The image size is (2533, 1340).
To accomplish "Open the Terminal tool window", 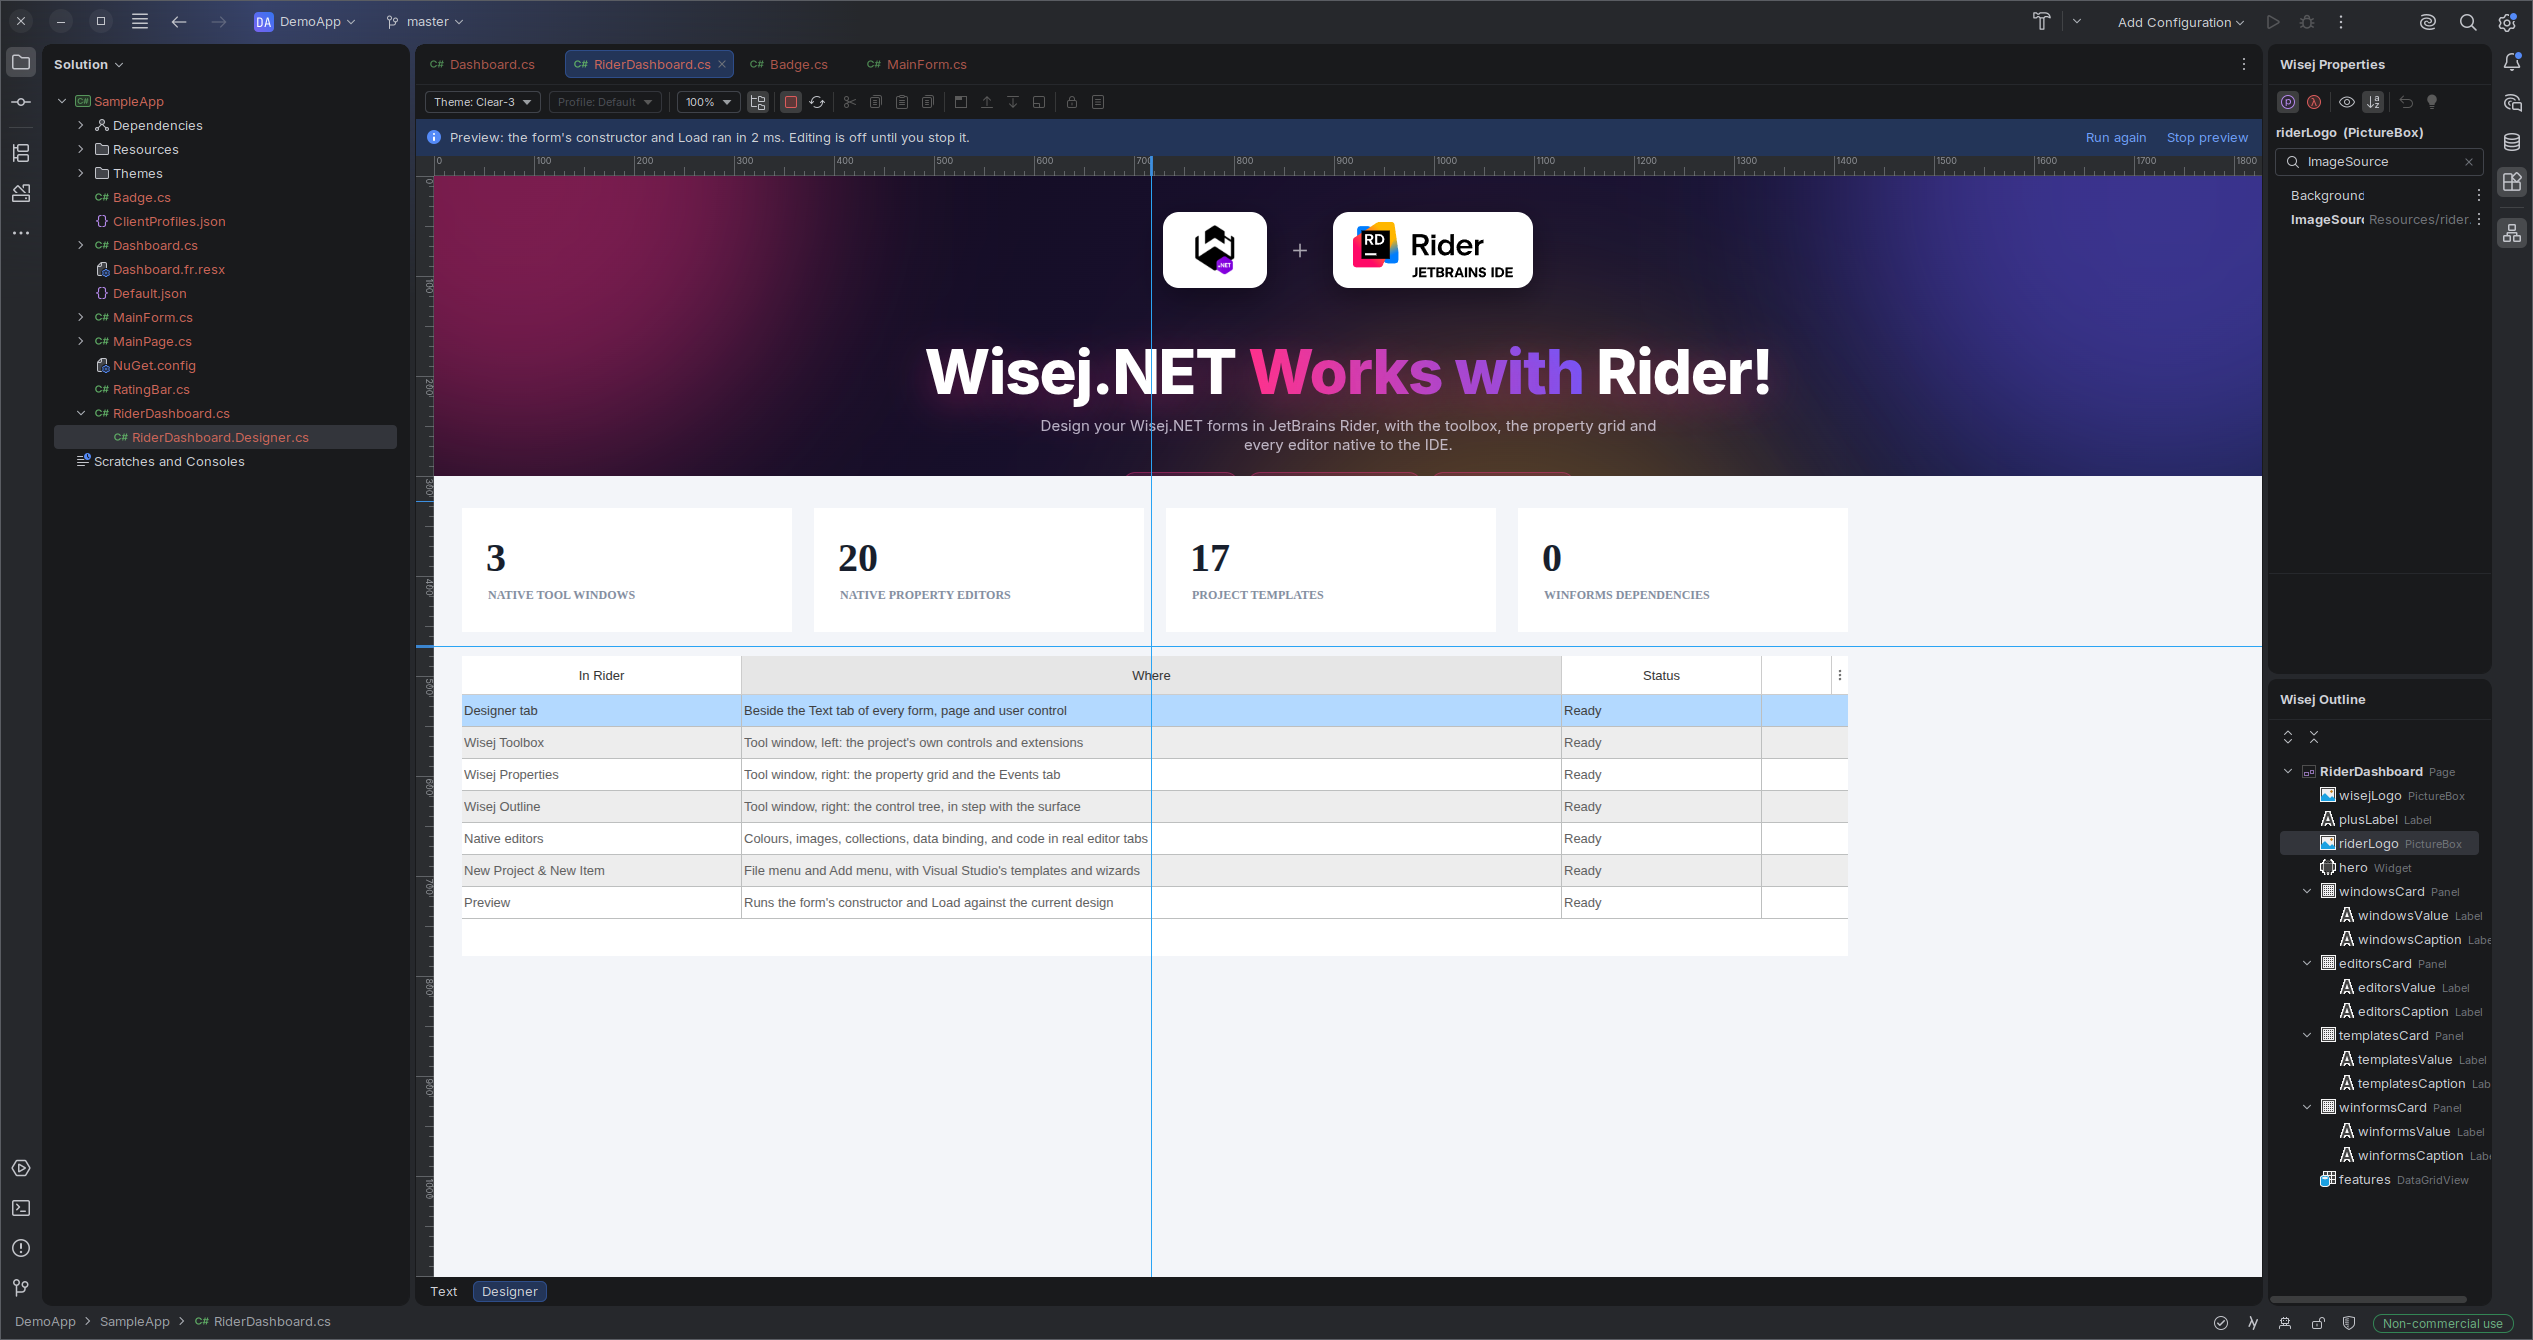I will tap(21, 1208).
